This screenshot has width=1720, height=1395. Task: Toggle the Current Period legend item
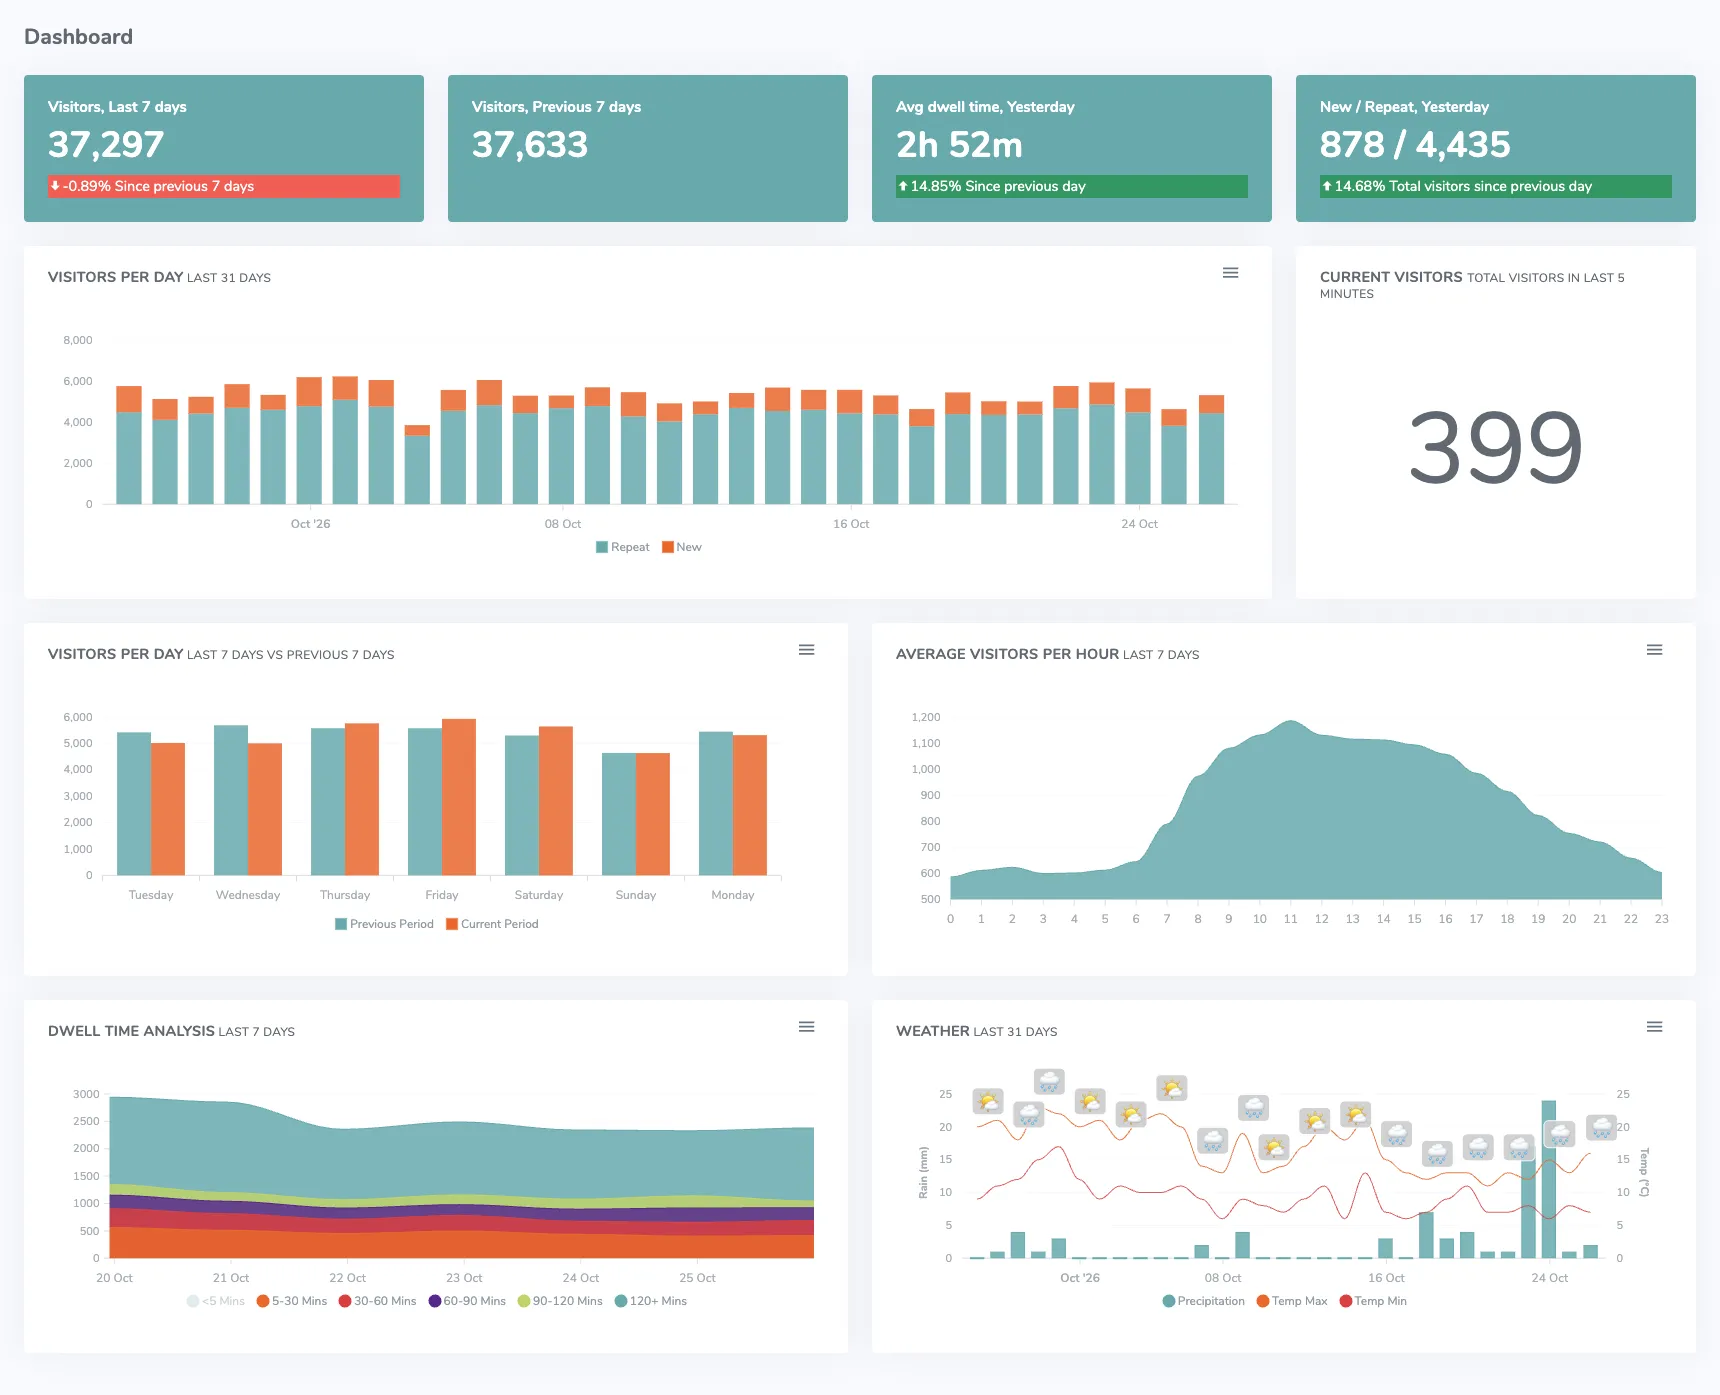(492, 924)
